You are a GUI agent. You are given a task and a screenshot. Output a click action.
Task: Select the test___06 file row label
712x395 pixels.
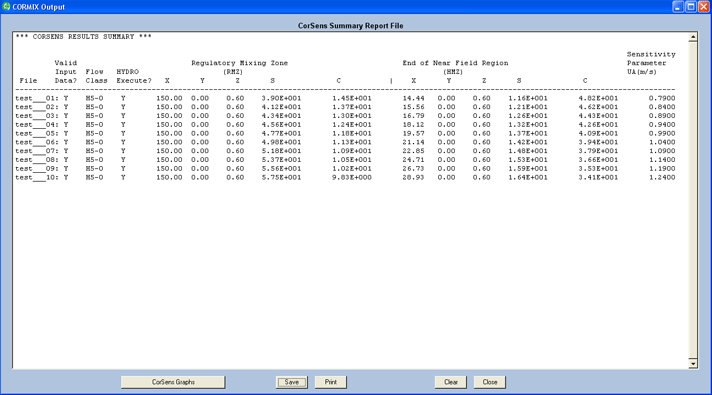click(x=37, y=142)
